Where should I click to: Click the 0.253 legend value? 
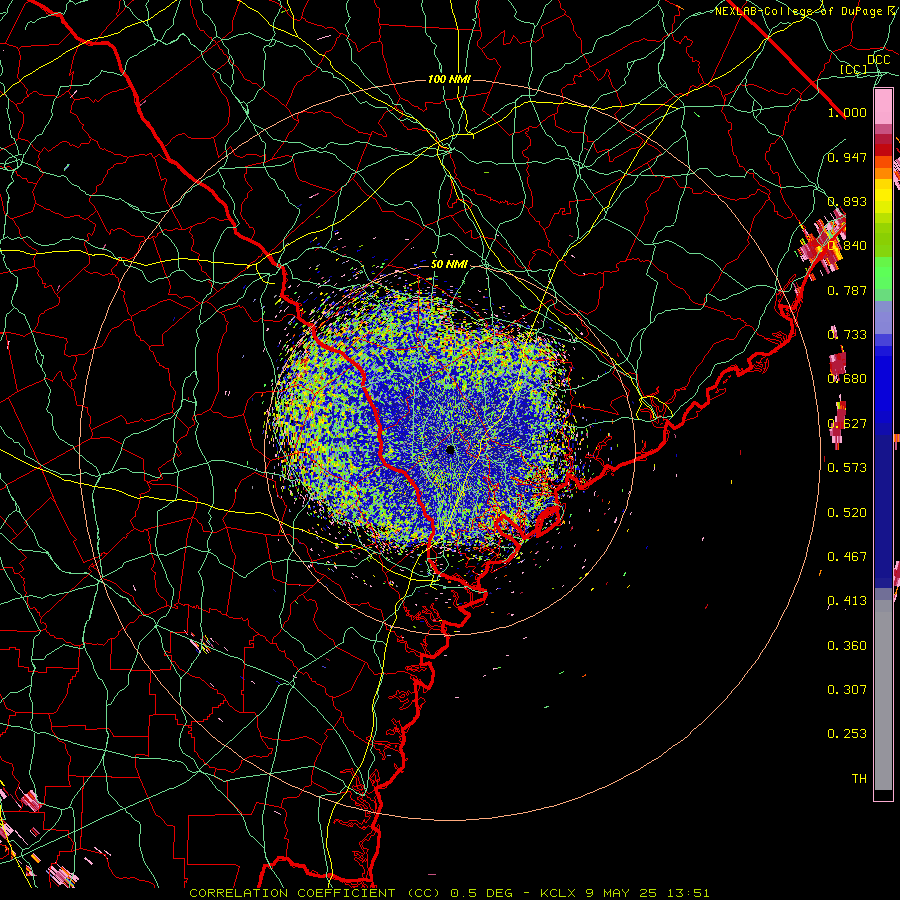point(847,734)
